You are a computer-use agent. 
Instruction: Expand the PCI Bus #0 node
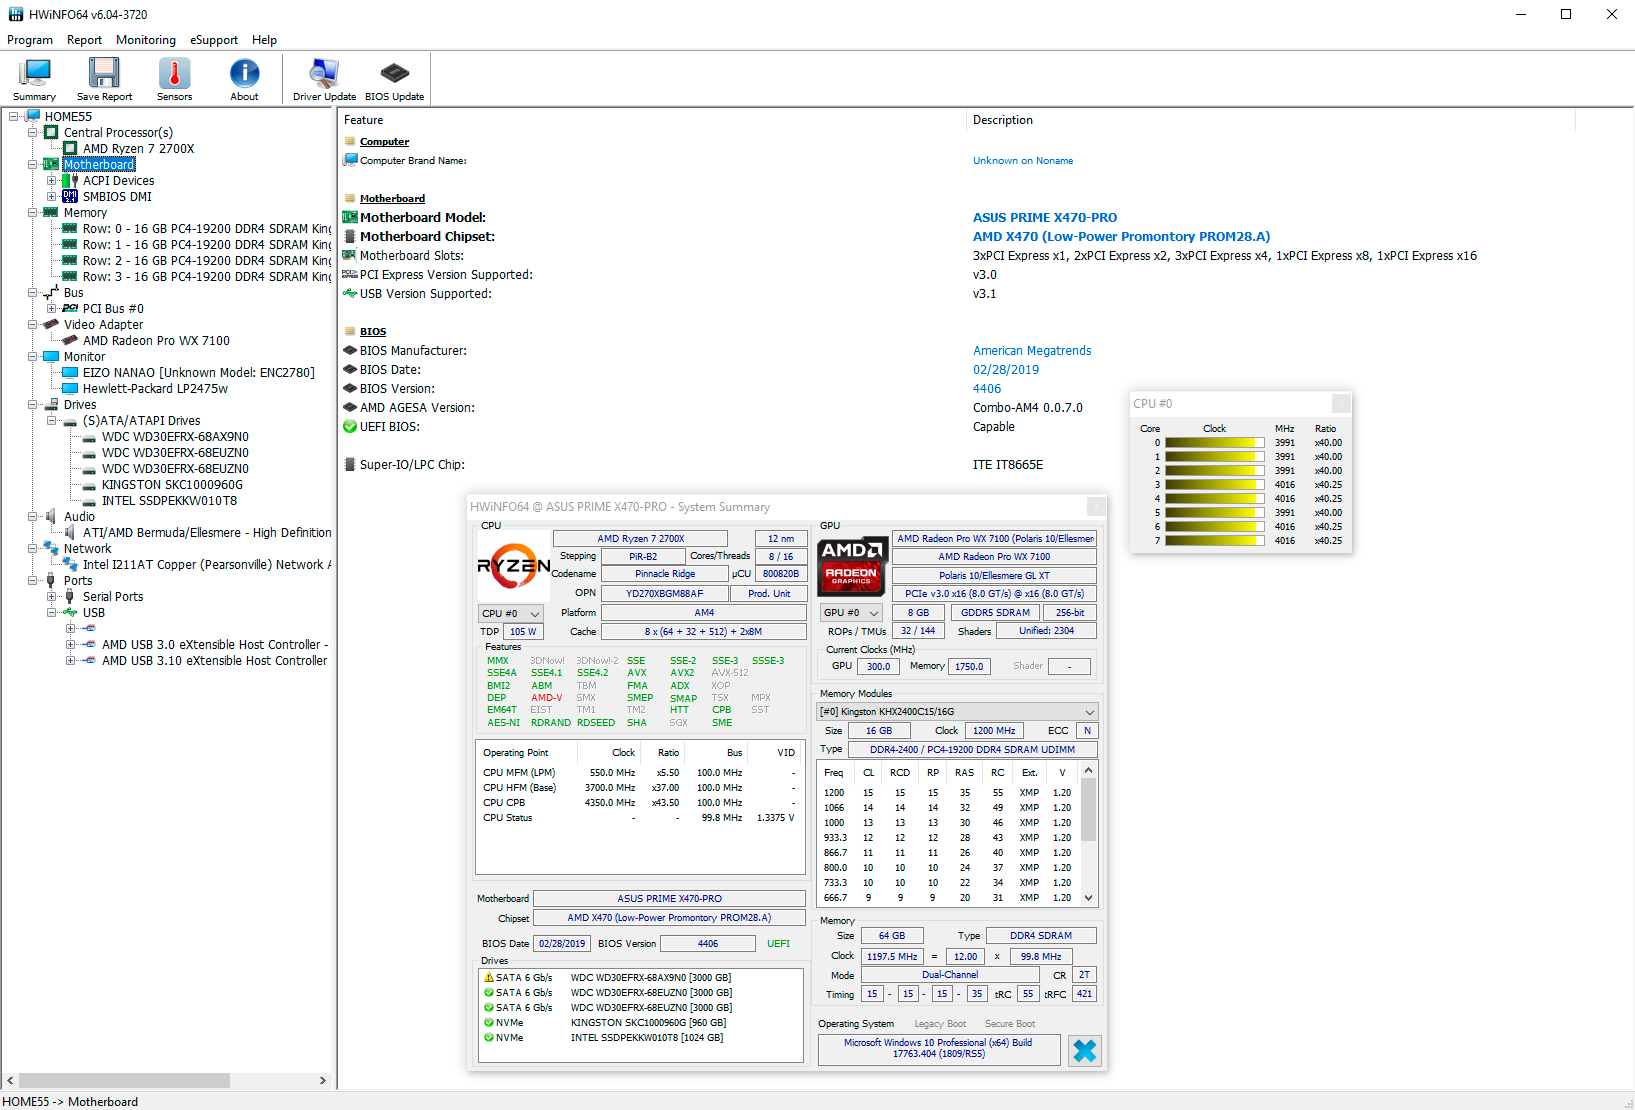point(51,309)
